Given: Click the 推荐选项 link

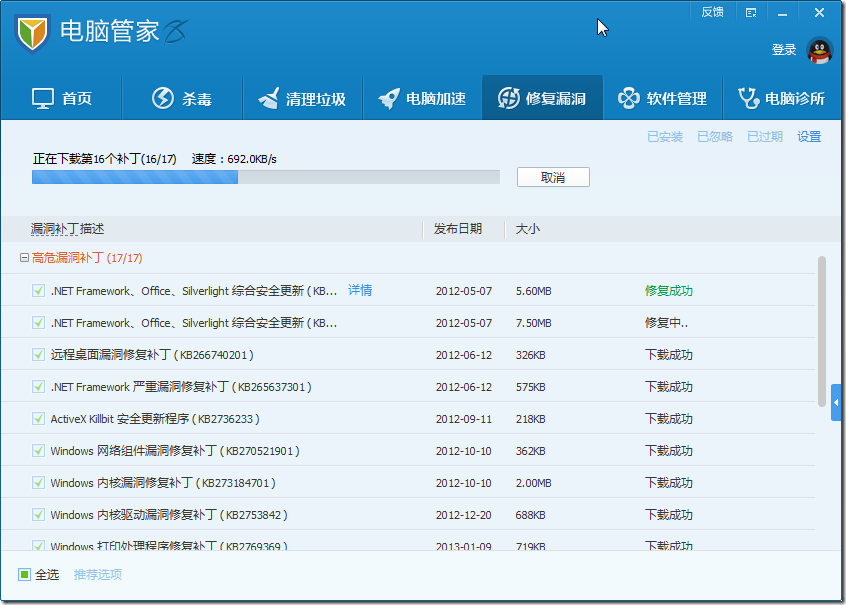Looking at the screenshot, I should (98, 574).
